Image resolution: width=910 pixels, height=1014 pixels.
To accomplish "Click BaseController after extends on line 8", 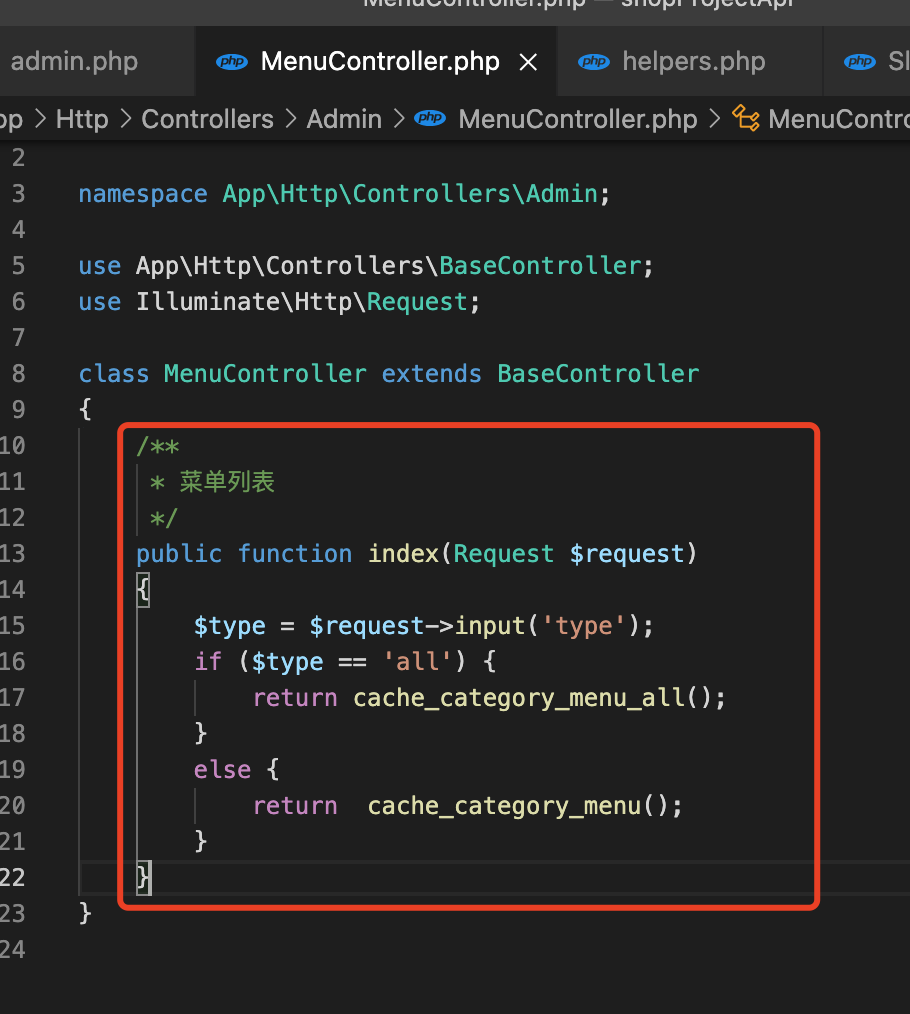I will [x=598, y=374].
